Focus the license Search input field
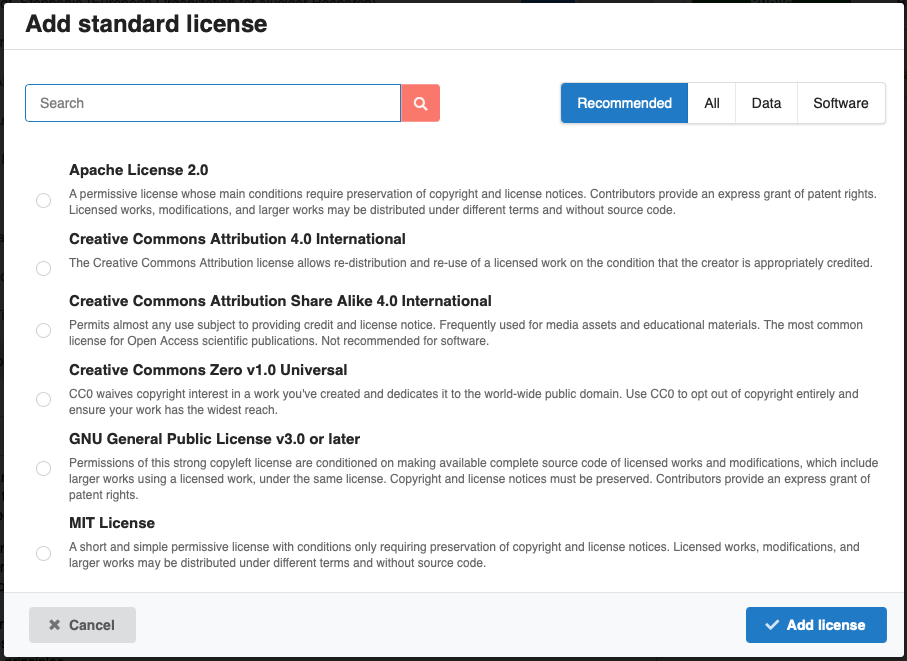This screenshot has height=661, width=907. (x=213, y=103)
